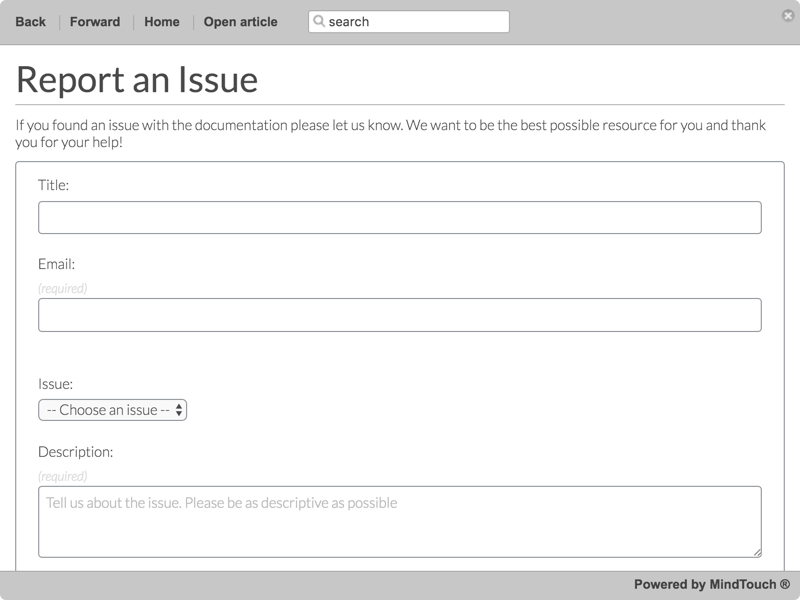Go to Home in the top bar

coord(163,20)
